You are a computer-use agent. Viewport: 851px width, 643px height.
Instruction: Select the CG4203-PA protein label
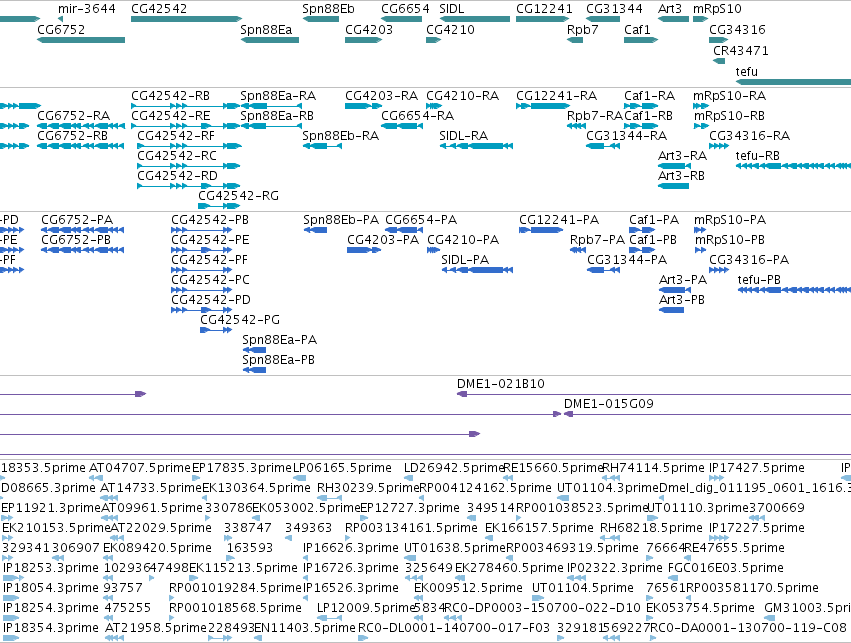383,240
